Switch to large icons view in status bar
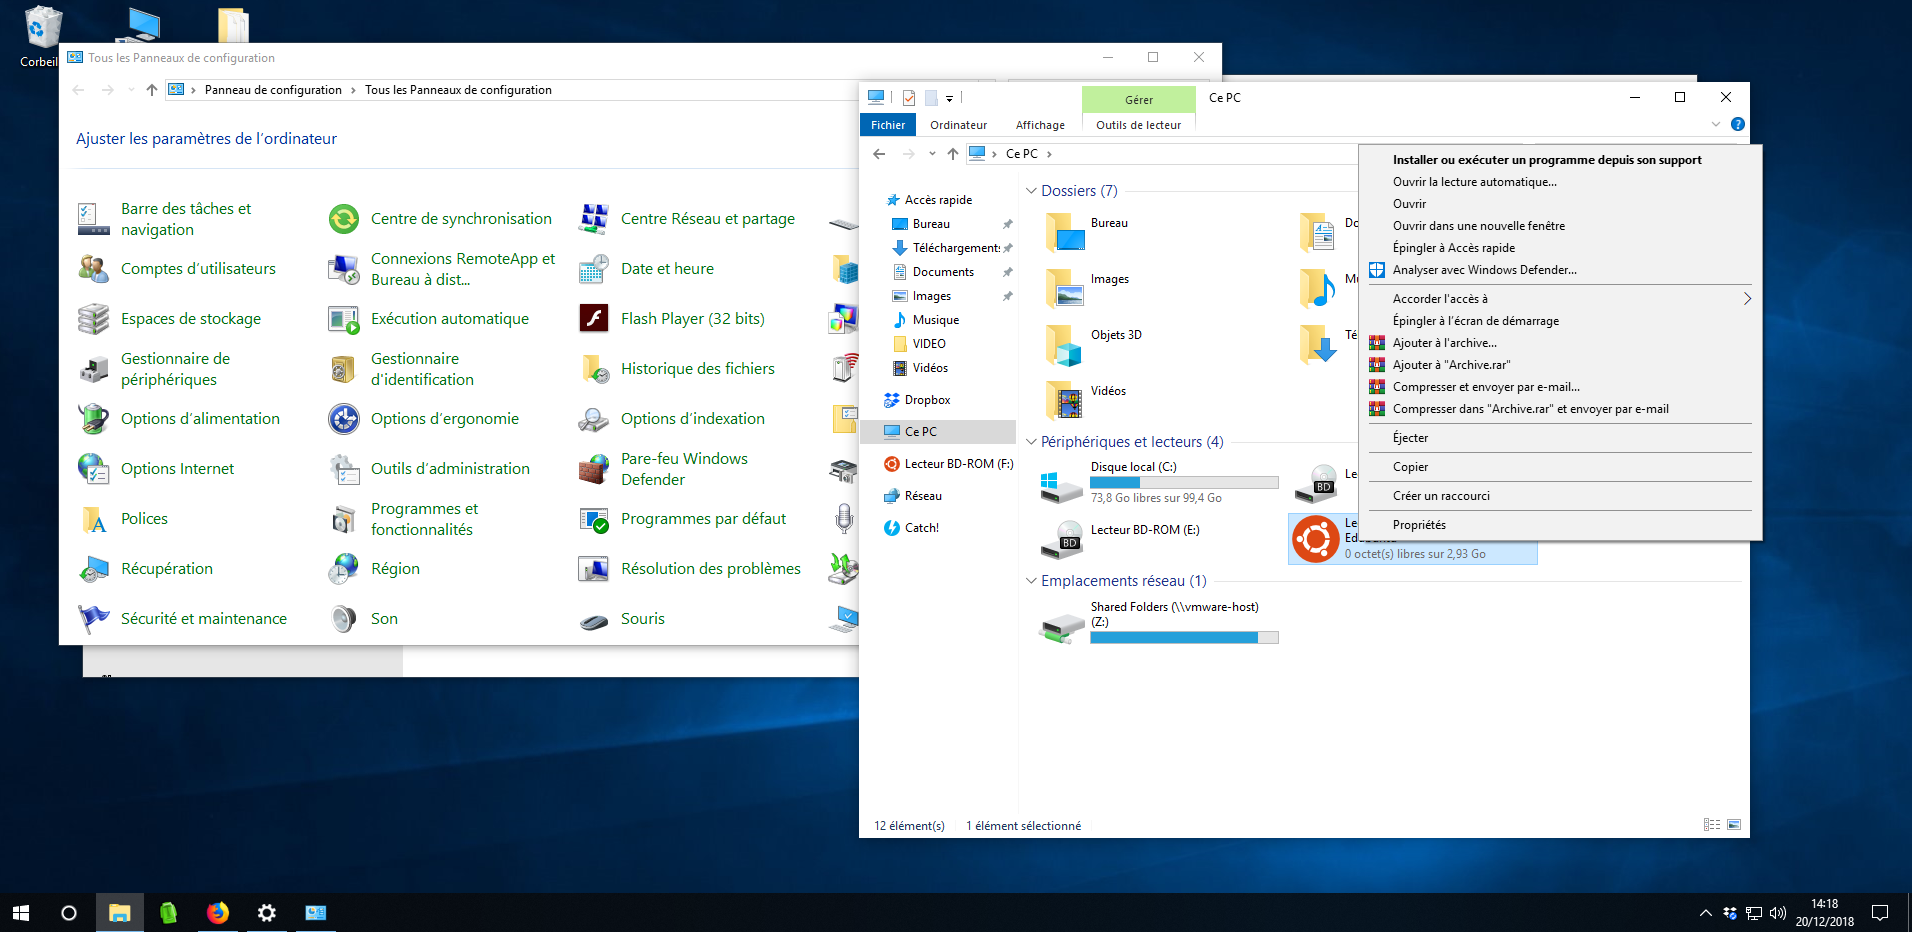This screenshot has width=1912, height=932. [1734, 825]
